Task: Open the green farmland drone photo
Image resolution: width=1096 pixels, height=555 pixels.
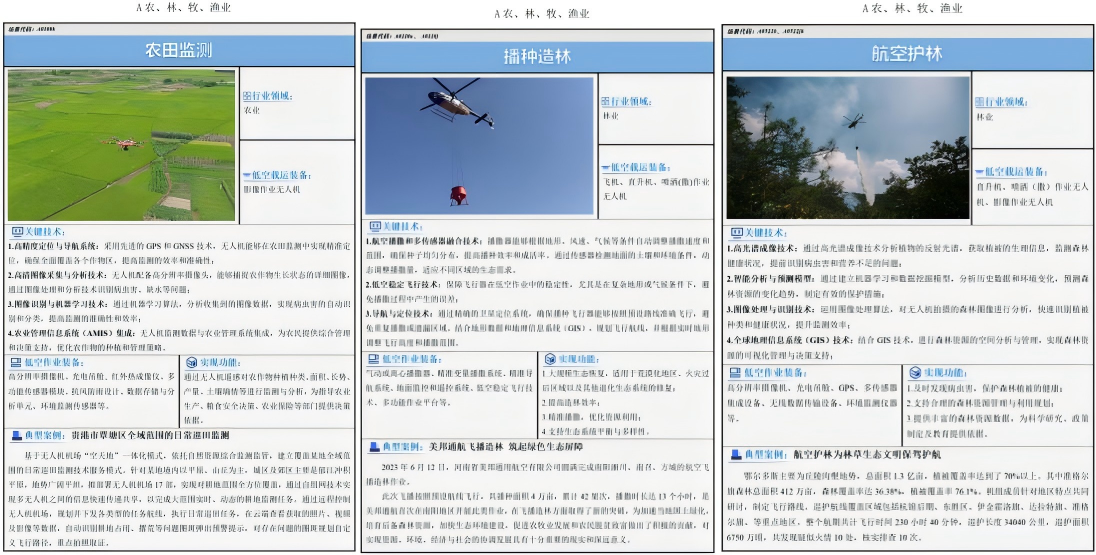Action: 122,145
